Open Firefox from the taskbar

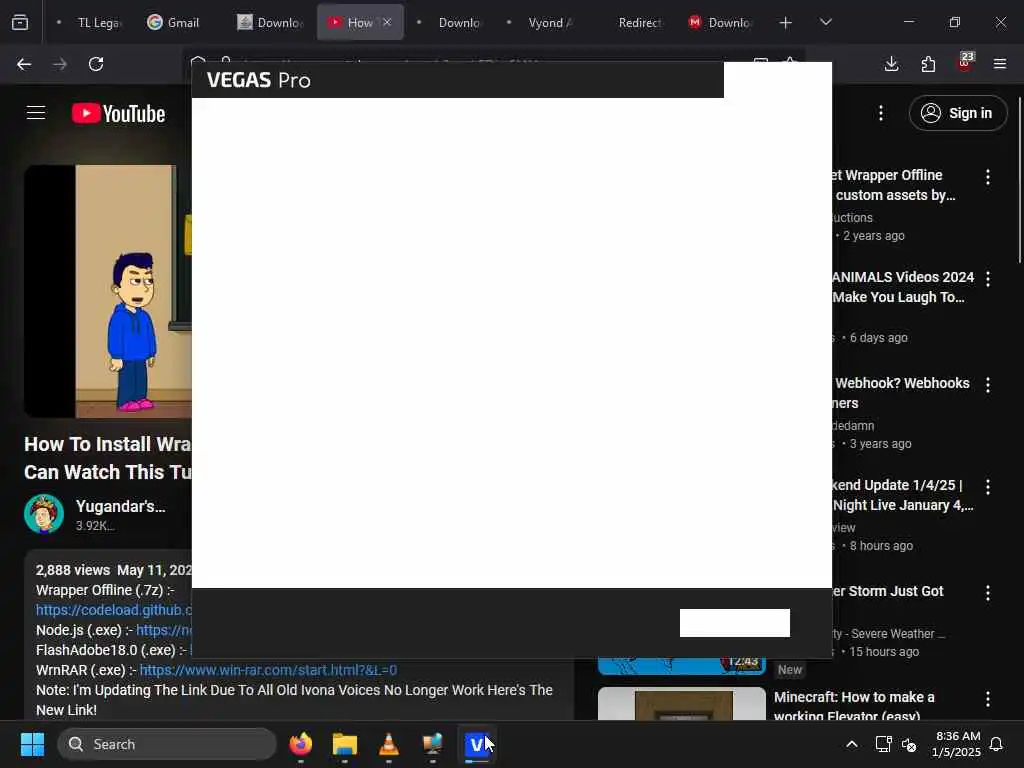coord(300,744)
